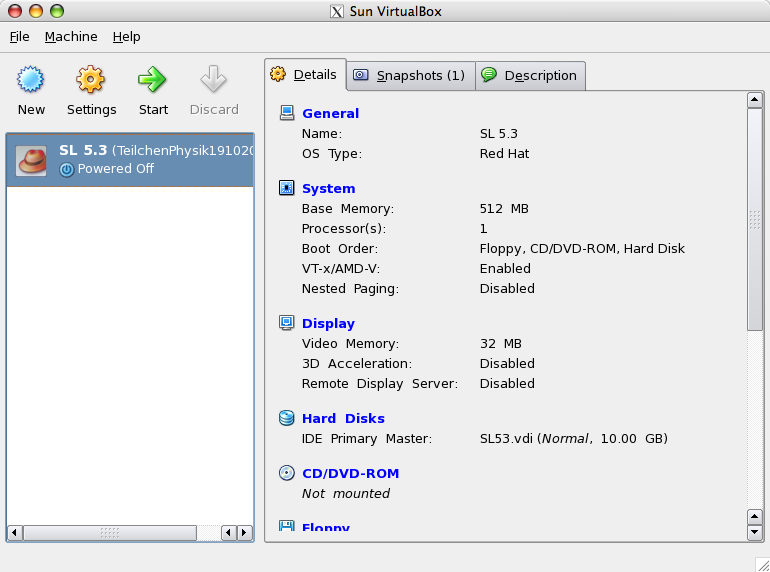This screenshot has width=770, height=572.
Task: Open the Machine menu
Action: [71, 37]
